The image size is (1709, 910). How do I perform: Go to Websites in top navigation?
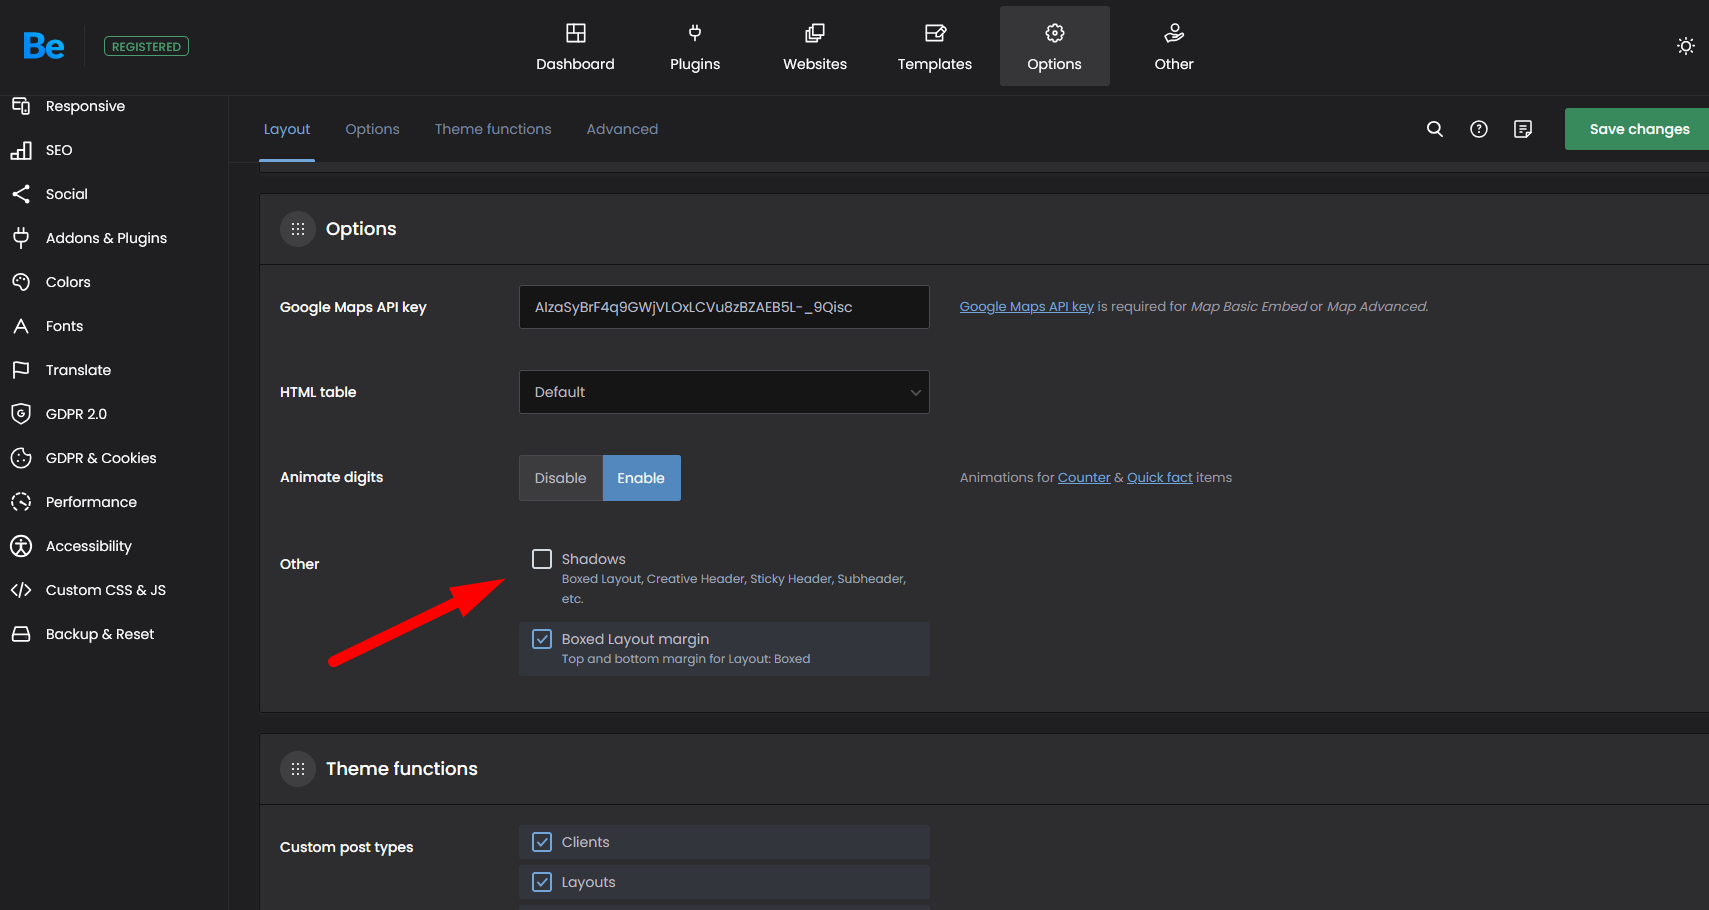[814, 46]
